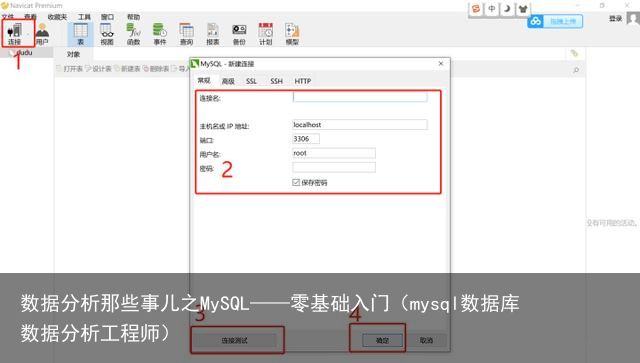Viewport: 640px width, 363px height.
Task: Click the search magnifier icon in object toolbar
Action: pyautogui.click(x=576, y=70)
